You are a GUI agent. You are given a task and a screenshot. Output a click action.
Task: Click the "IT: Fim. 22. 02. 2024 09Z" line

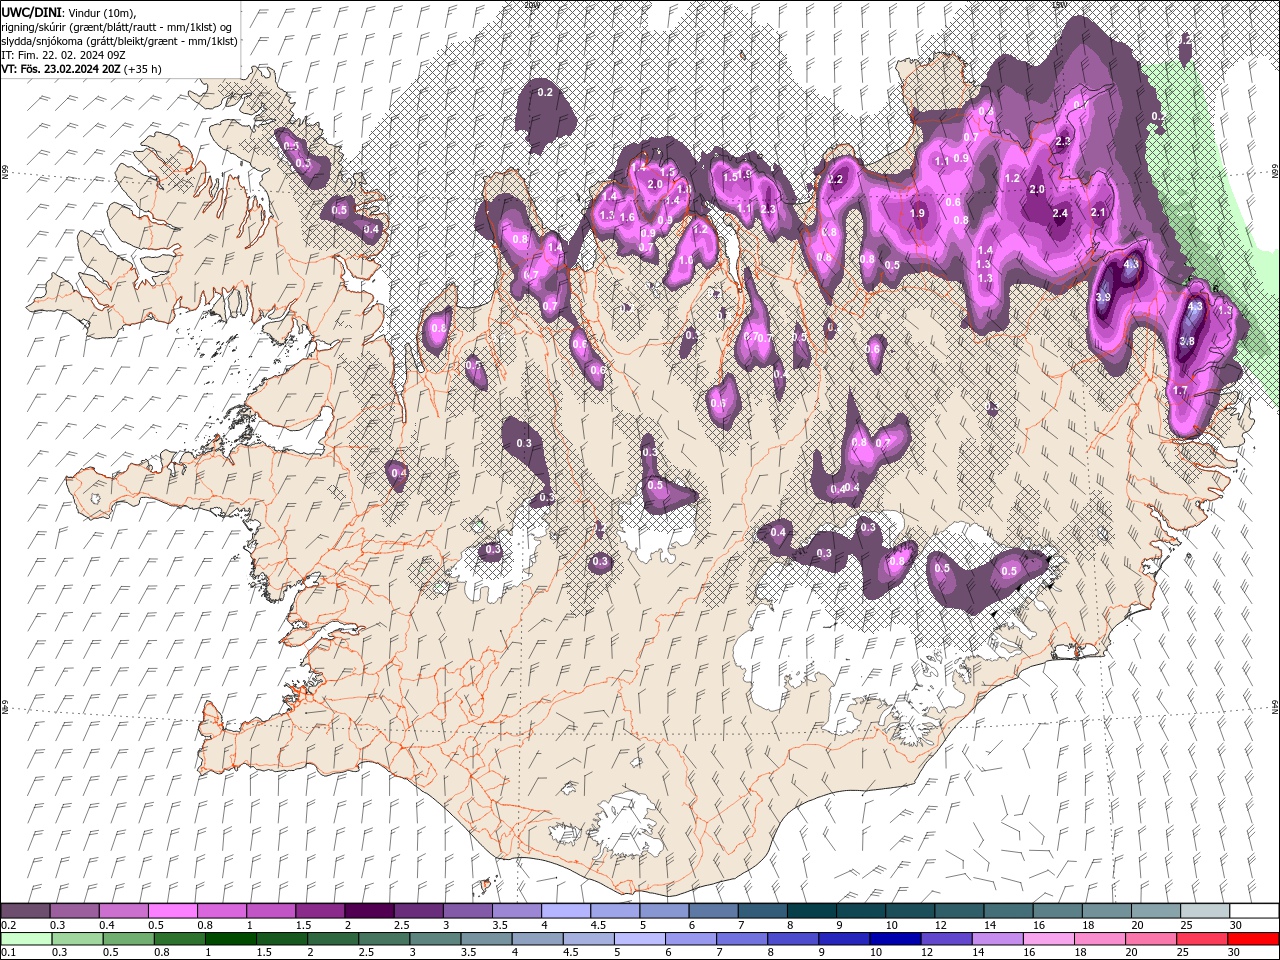pos(63,55)
